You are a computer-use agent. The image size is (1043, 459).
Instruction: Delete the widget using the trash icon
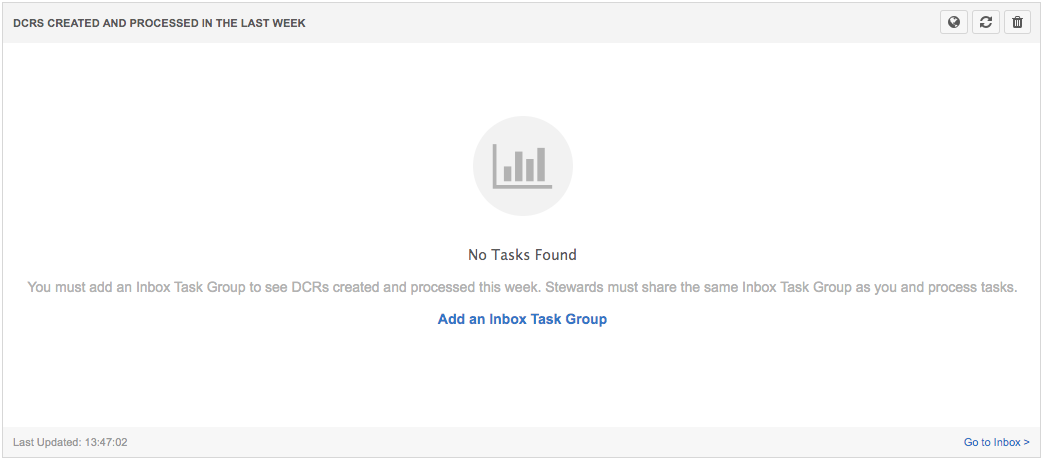1018,22
